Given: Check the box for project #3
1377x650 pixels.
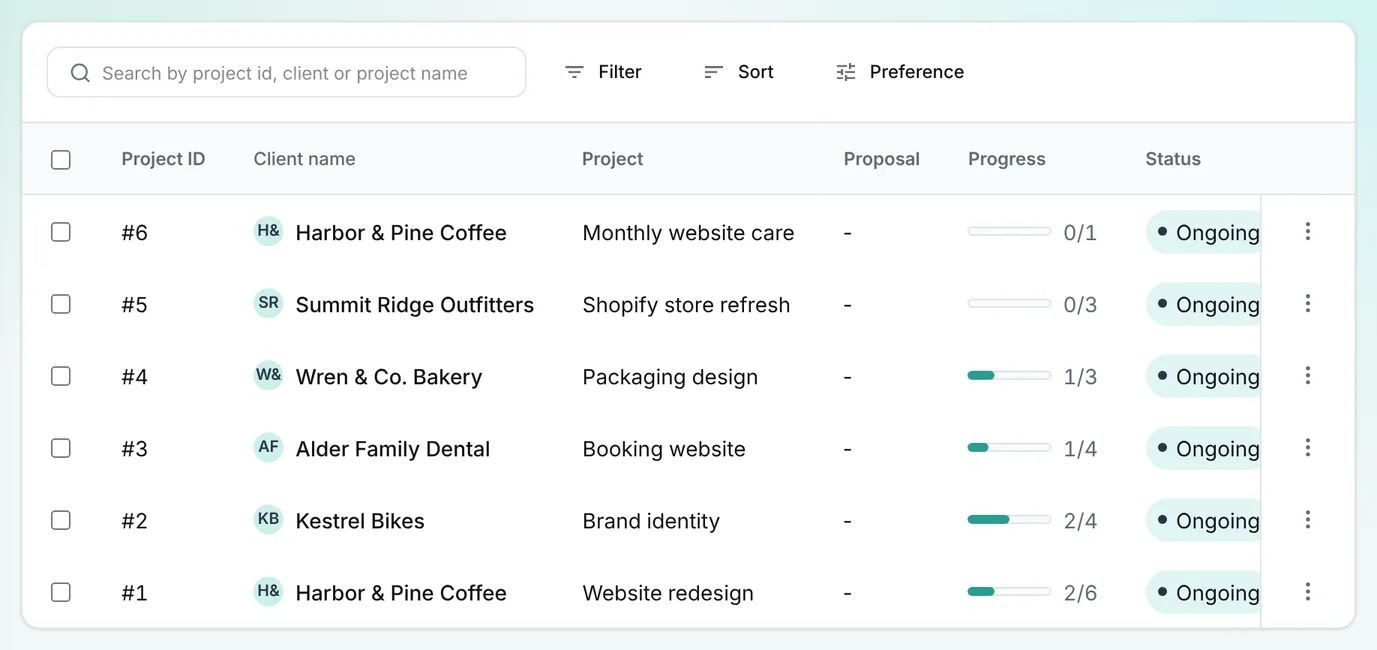Looking at the screenshot, I should [x=61, y=448].
